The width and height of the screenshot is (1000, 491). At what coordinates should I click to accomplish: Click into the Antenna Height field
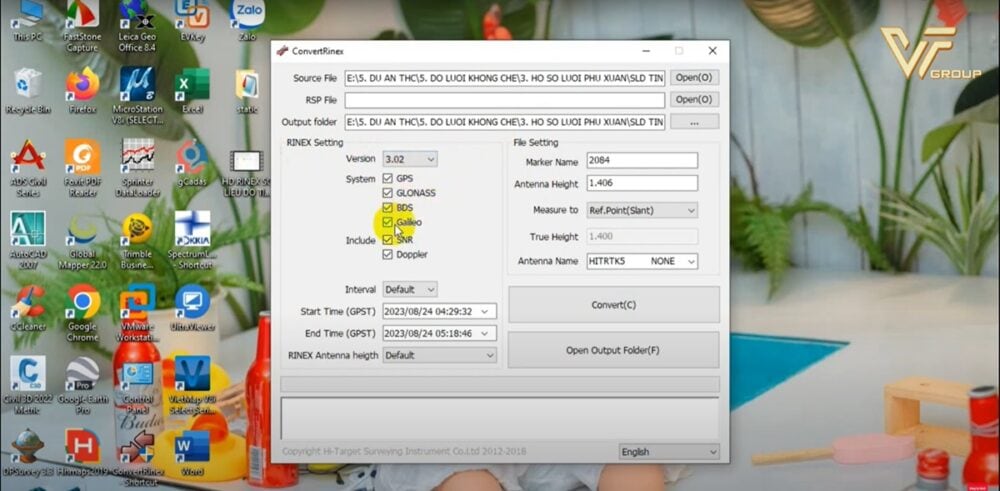point(641,183)
